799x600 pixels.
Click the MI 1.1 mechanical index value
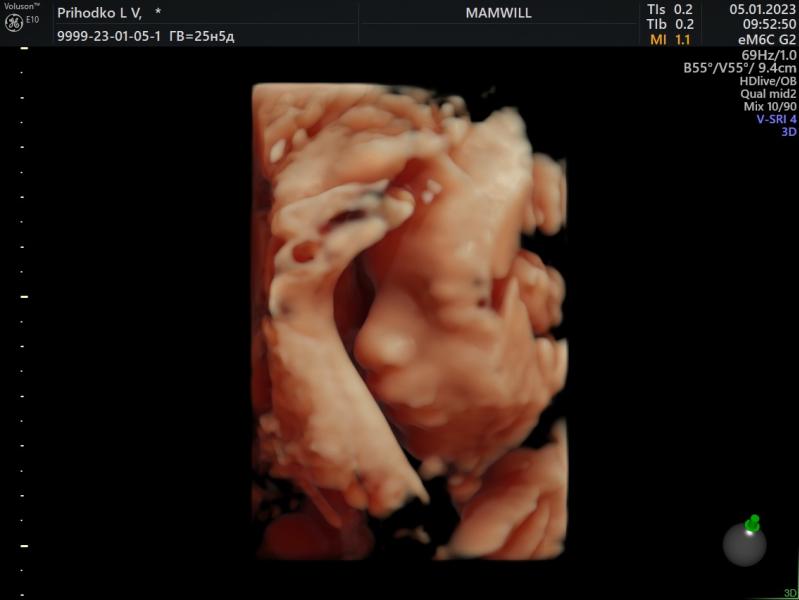(670, 40)
